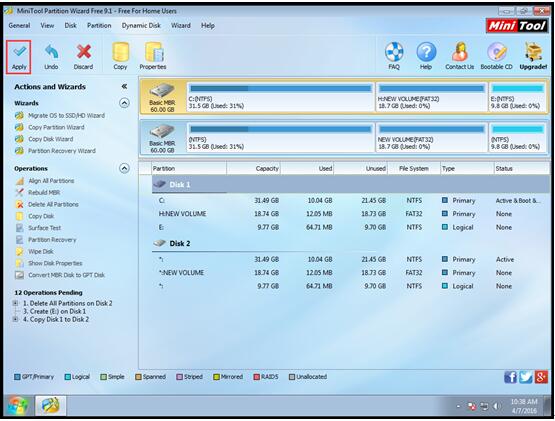Open the Google Plus social icon
Screen dimensions: 555x421
point(541,377)
